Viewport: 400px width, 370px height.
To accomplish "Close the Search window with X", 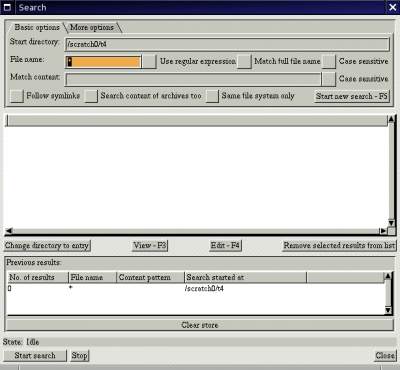I will [x=393, y=7].
